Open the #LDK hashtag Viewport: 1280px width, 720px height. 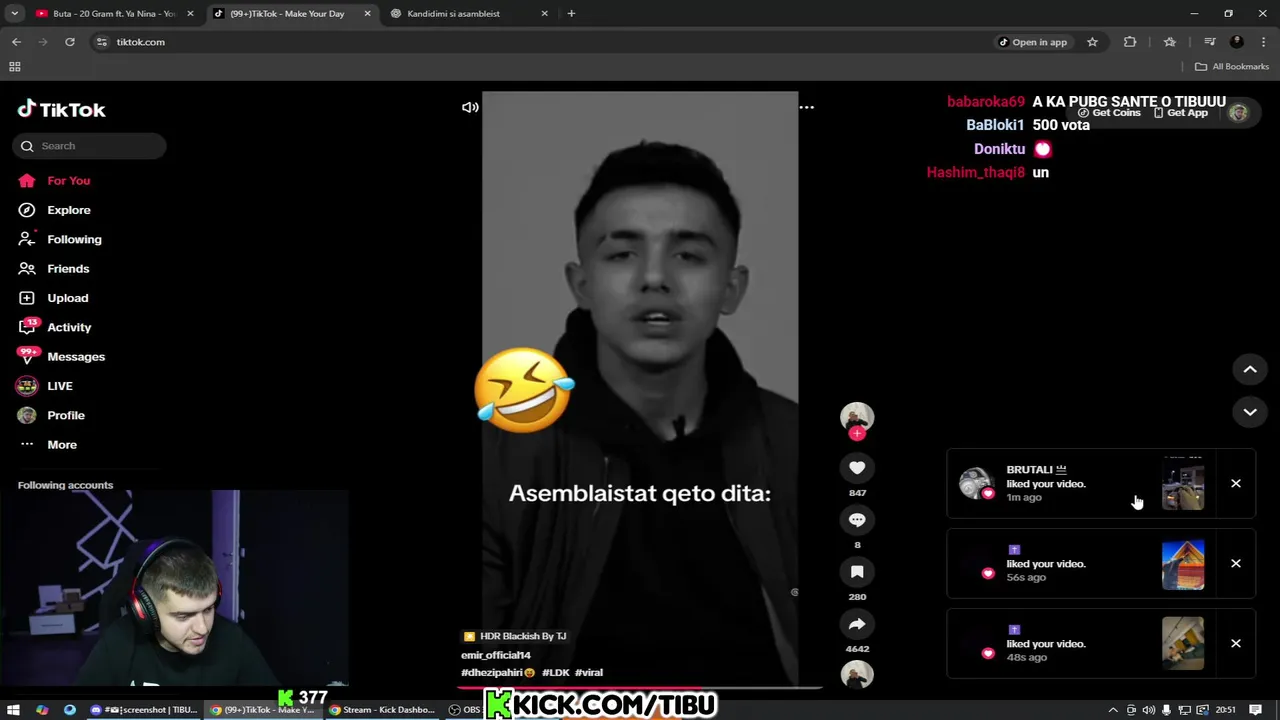555,673
